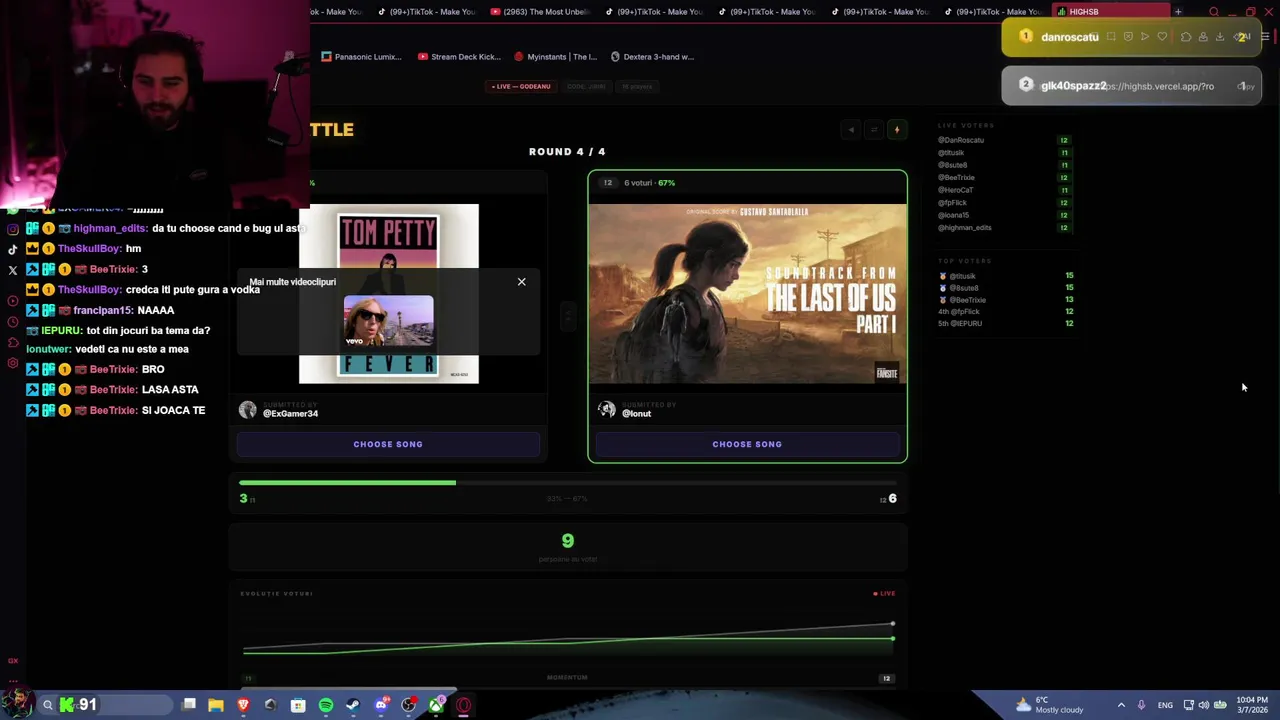Open the Vevo suggested video thumbnail
This screenshot has width=1280, height=720.
(389, 321)
